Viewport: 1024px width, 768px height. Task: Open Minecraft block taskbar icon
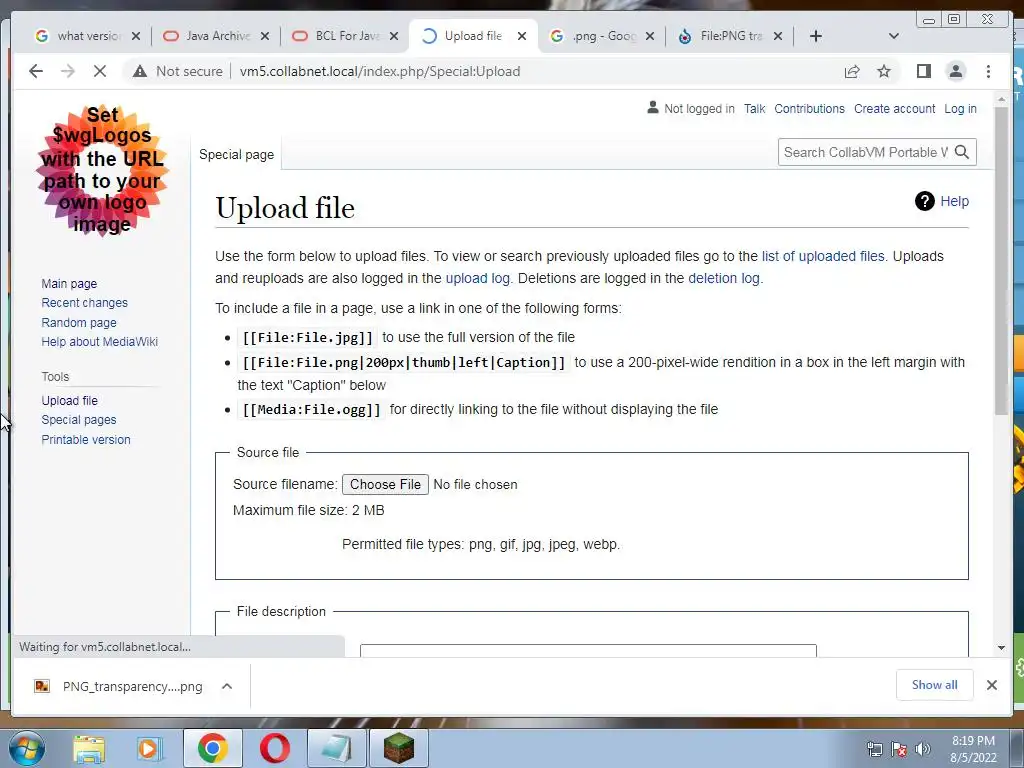click(398, 748)
